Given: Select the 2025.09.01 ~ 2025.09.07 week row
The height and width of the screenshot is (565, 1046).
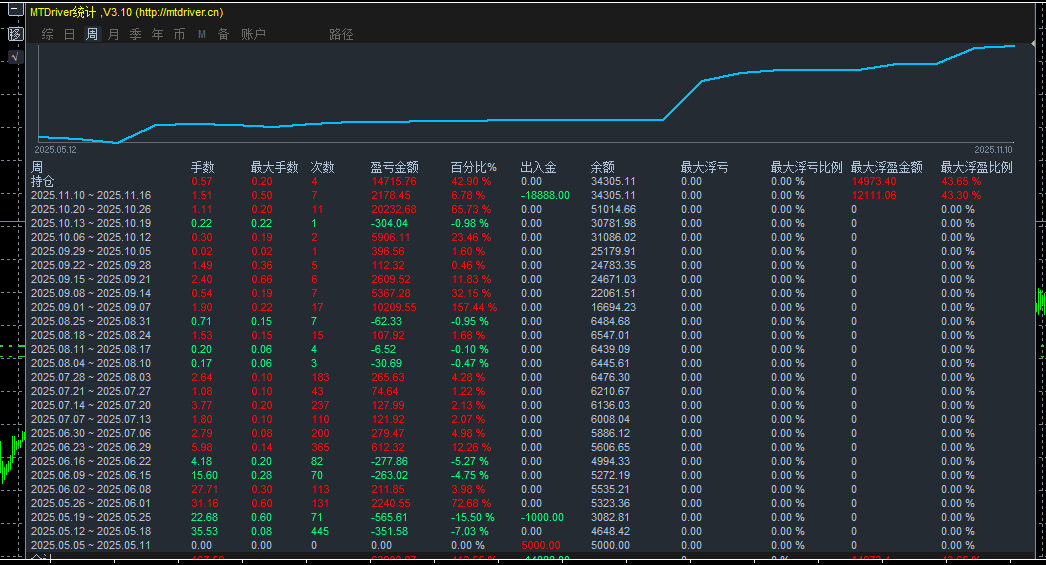Looking at the screenshot, I should point(90,307).
